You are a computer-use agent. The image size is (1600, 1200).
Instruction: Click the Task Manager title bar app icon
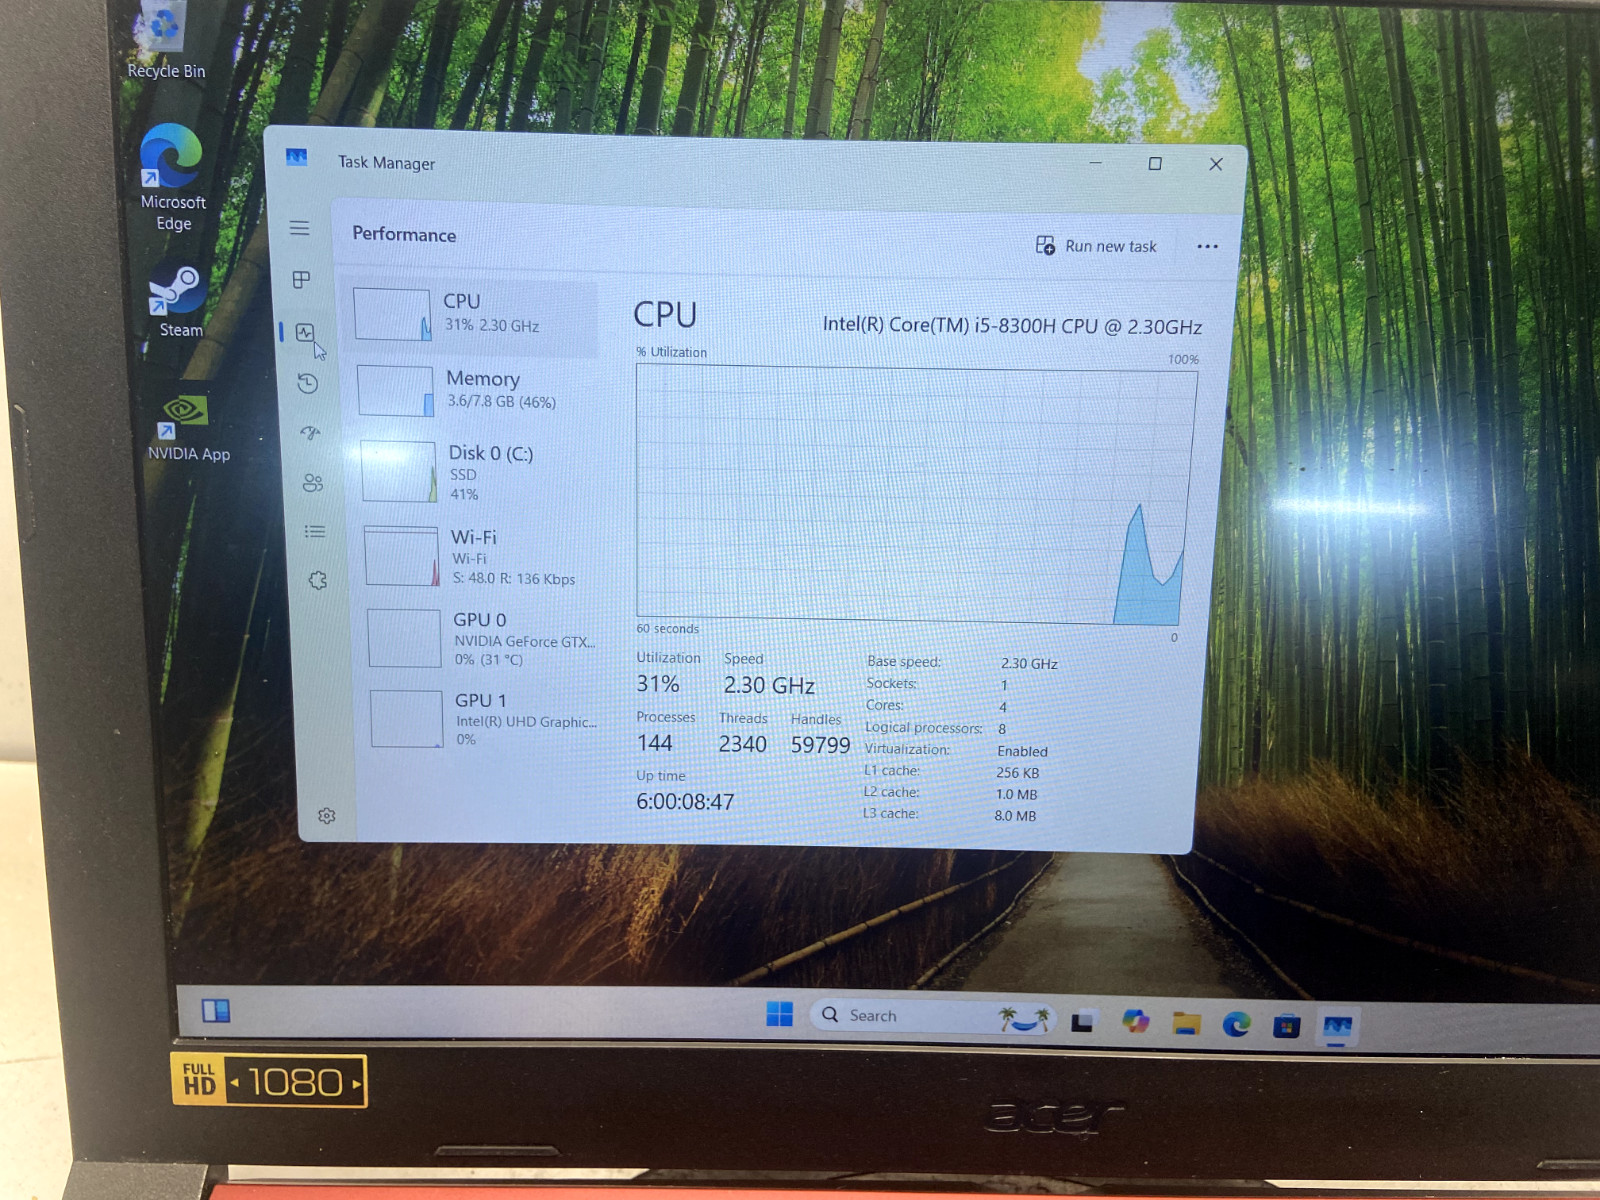coord(296,157)
